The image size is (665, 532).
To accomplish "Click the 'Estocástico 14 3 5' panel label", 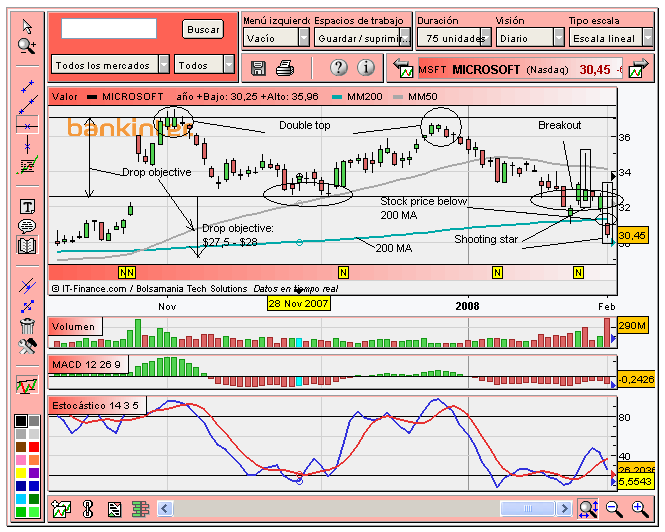I will pyautogui.click(x=97, y=406).
